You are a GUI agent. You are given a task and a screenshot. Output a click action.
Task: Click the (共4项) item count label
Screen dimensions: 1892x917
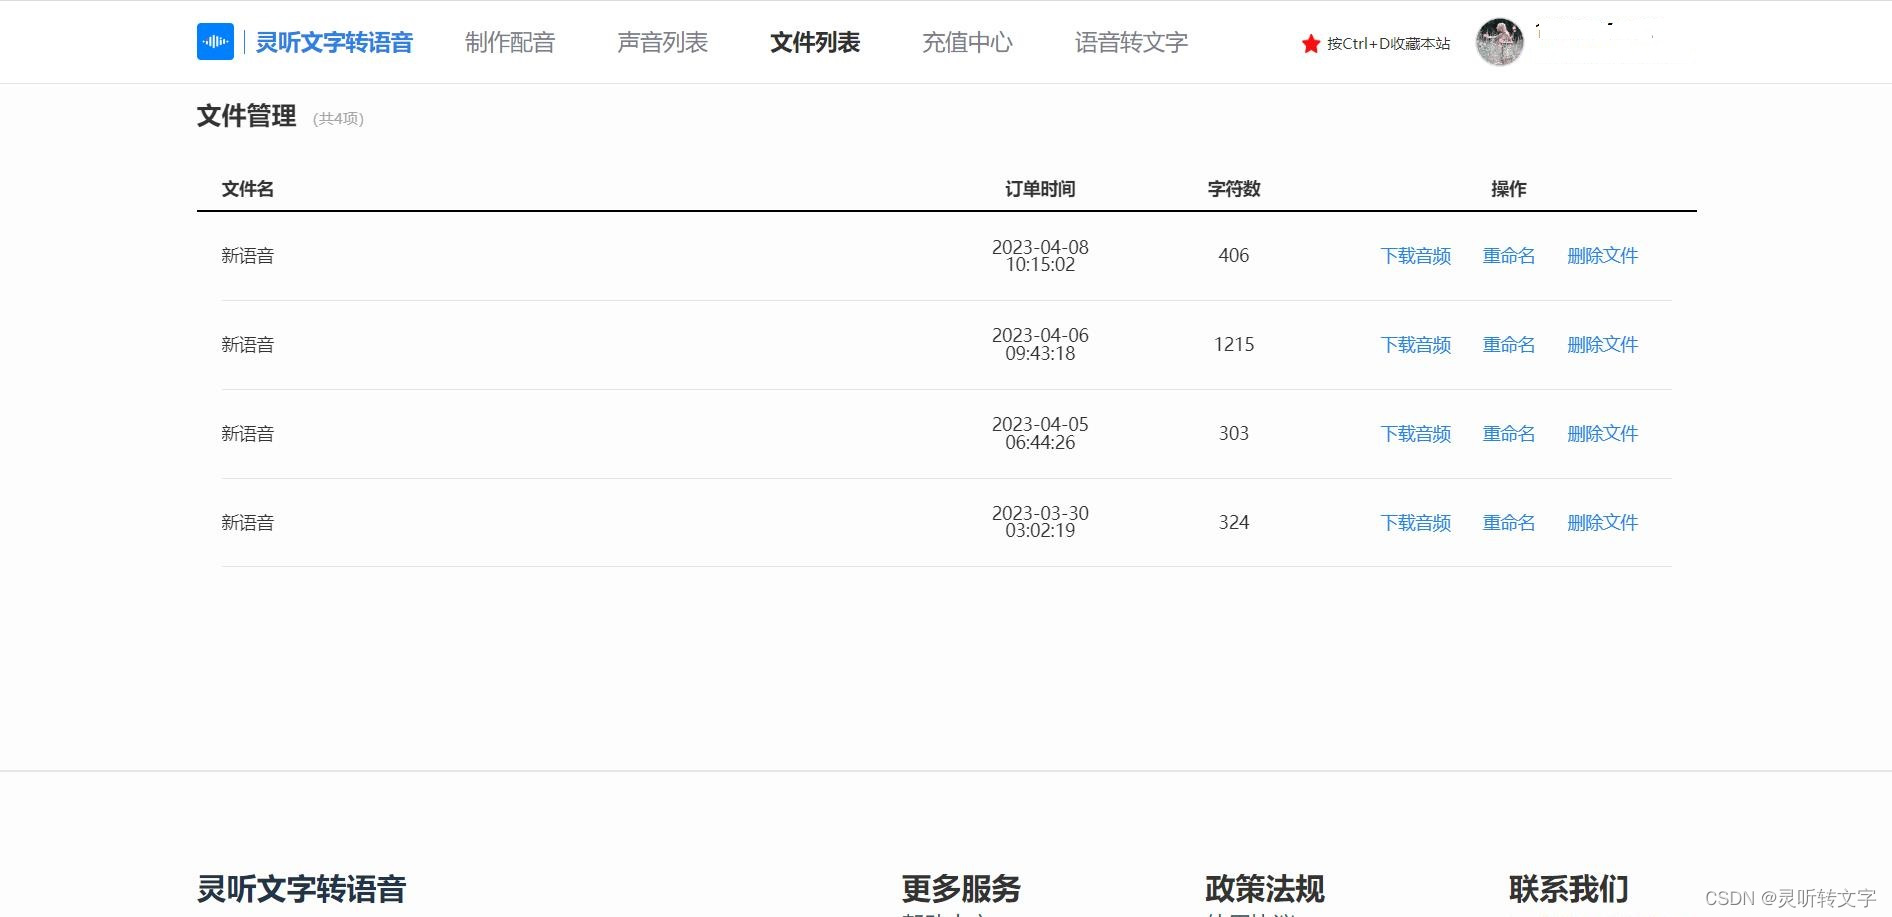[338, 119]
